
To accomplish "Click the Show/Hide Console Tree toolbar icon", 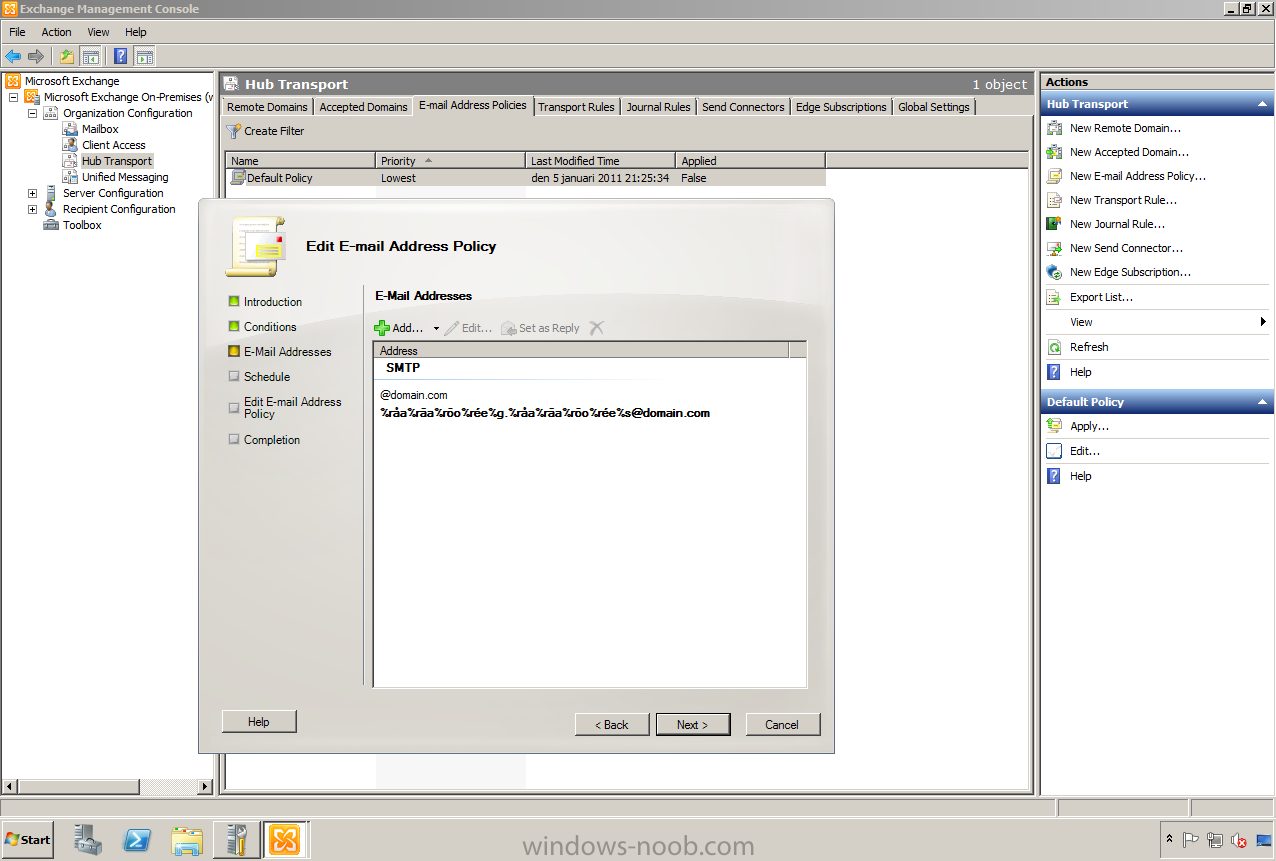I will (90, 56).
